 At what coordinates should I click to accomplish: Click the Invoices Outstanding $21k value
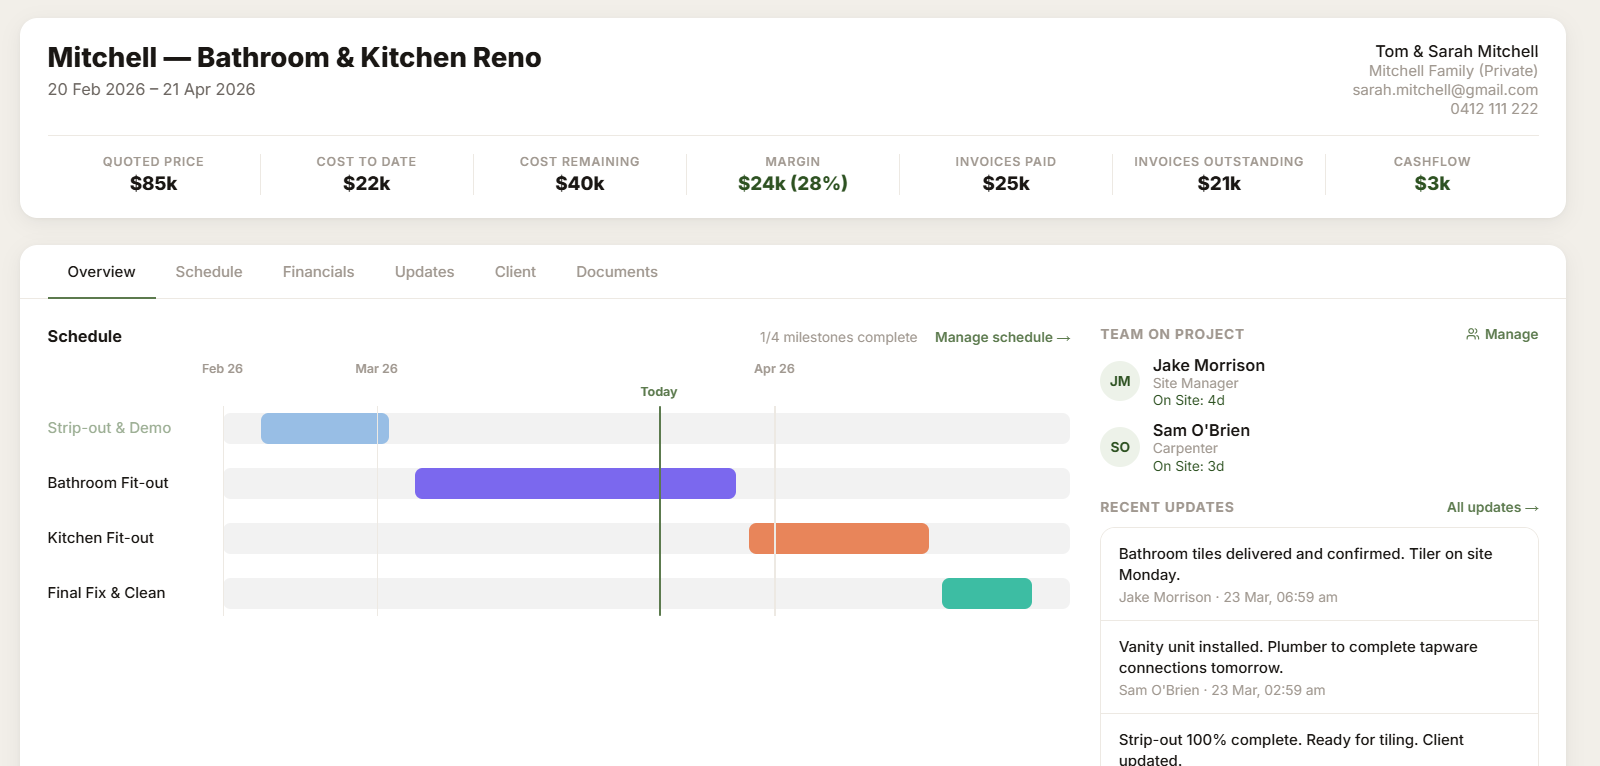click(x=1219, y=184)
